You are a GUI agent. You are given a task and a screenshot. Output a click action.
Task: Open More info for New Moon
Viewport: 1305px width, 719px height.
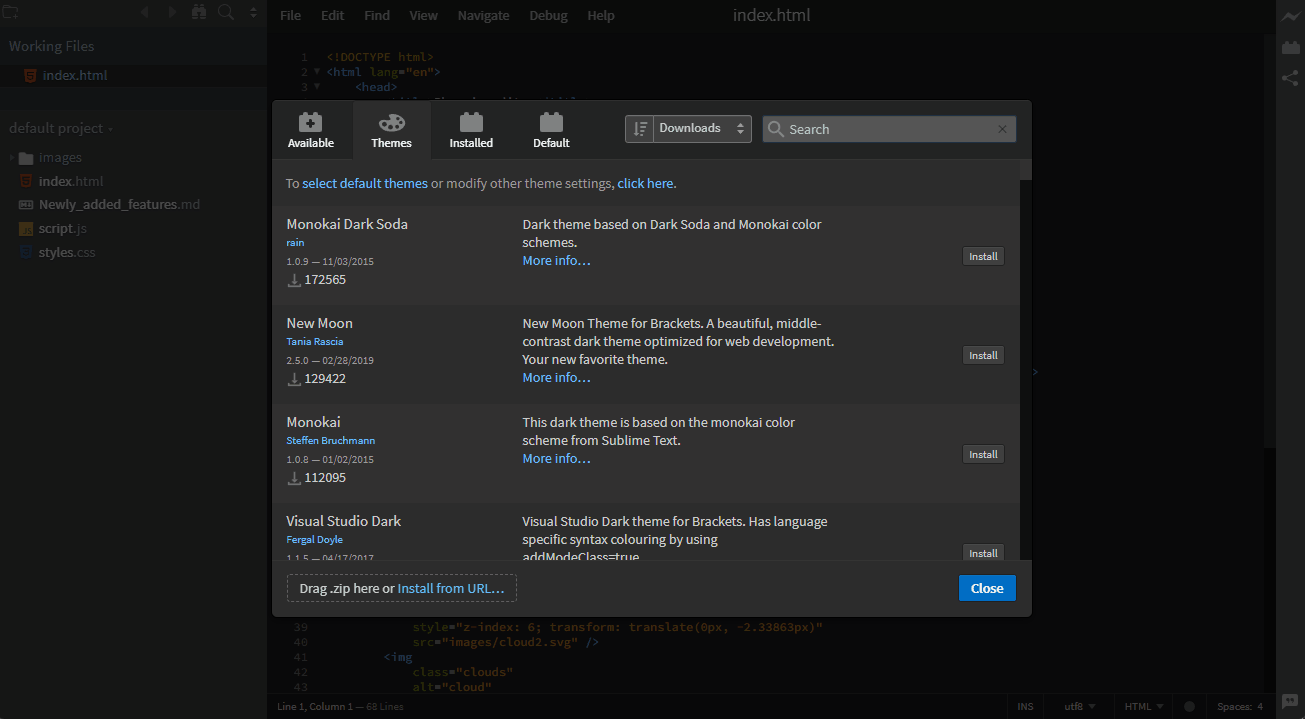(556, 377)
